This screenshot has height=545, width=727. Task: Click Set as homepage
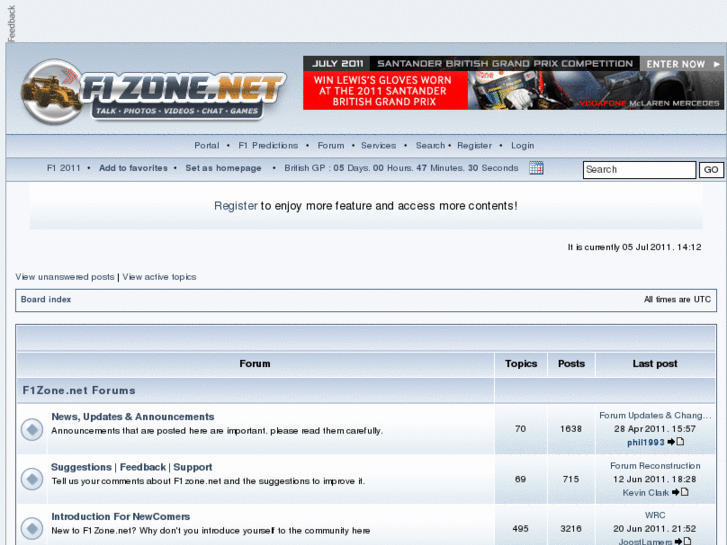[x=223, y=168]
